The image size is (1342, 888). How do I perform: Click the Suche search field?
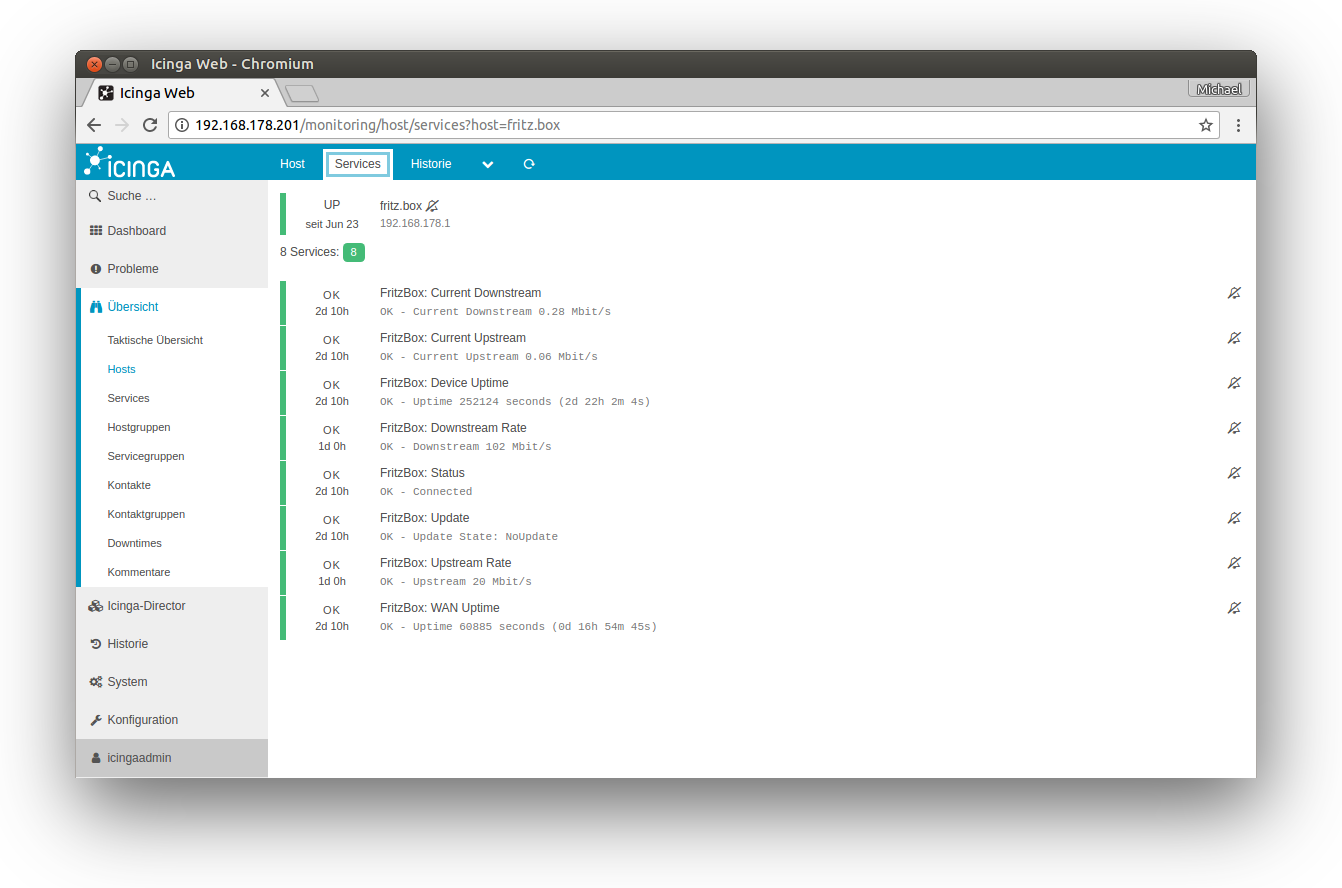click(x=172, y=196)
